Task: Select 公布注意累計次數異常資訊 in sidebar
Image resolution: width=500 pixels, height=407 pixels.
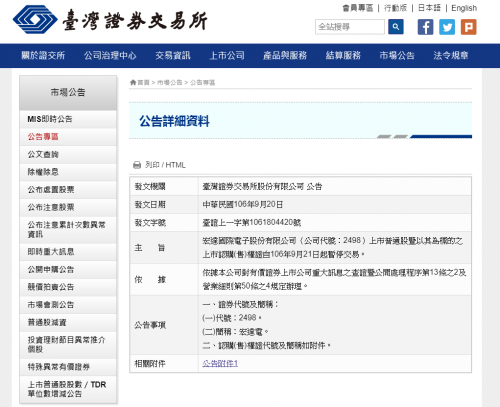Action: [68, 230]
